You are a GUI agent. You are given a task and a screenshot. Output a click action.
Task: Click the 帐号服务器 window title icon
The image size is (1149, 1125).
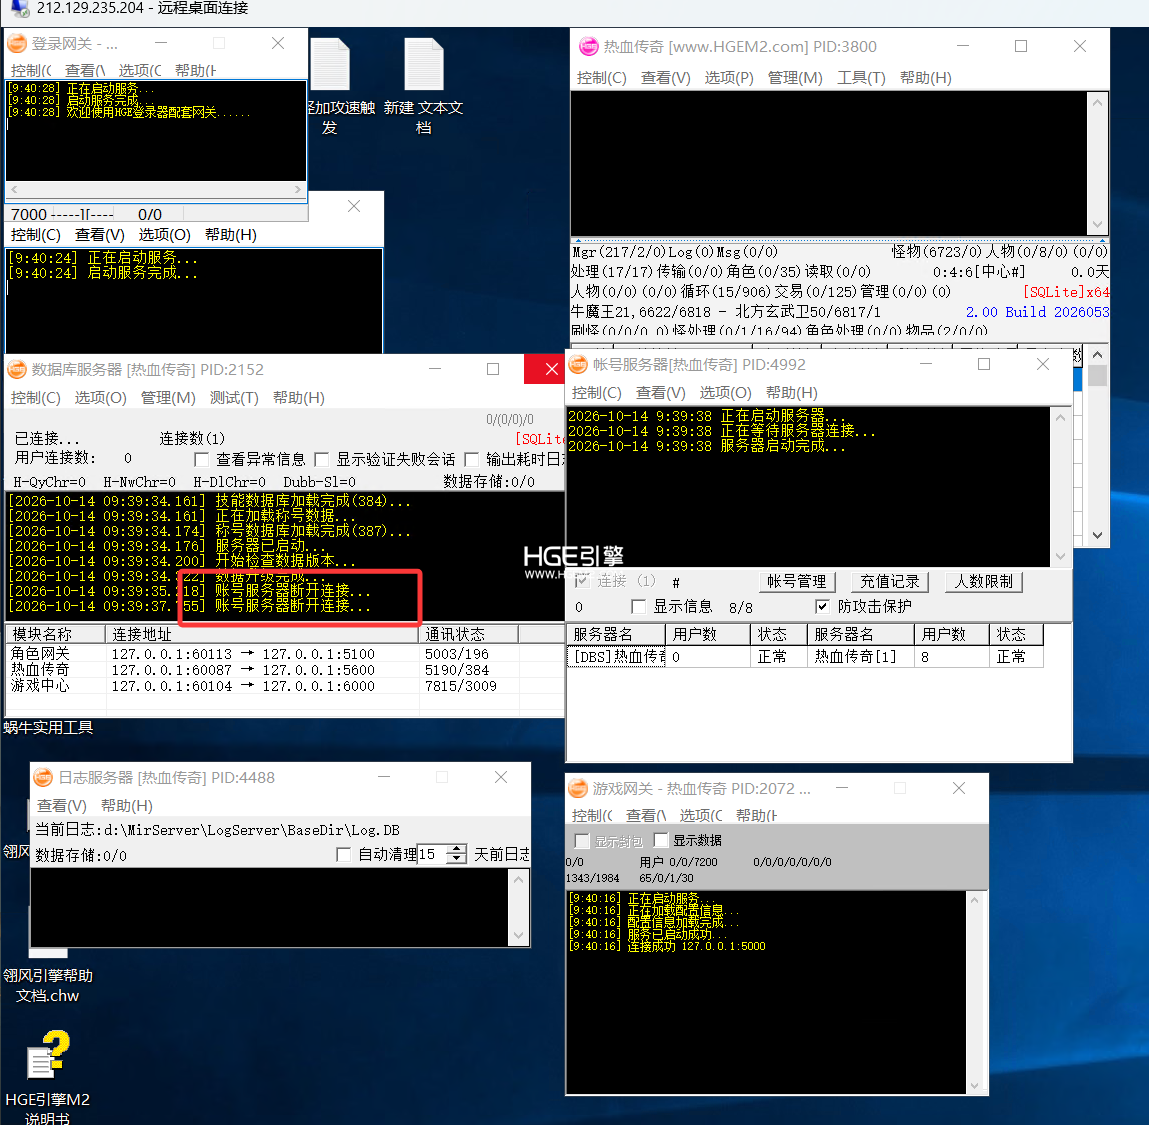click(x=578, y=364)
